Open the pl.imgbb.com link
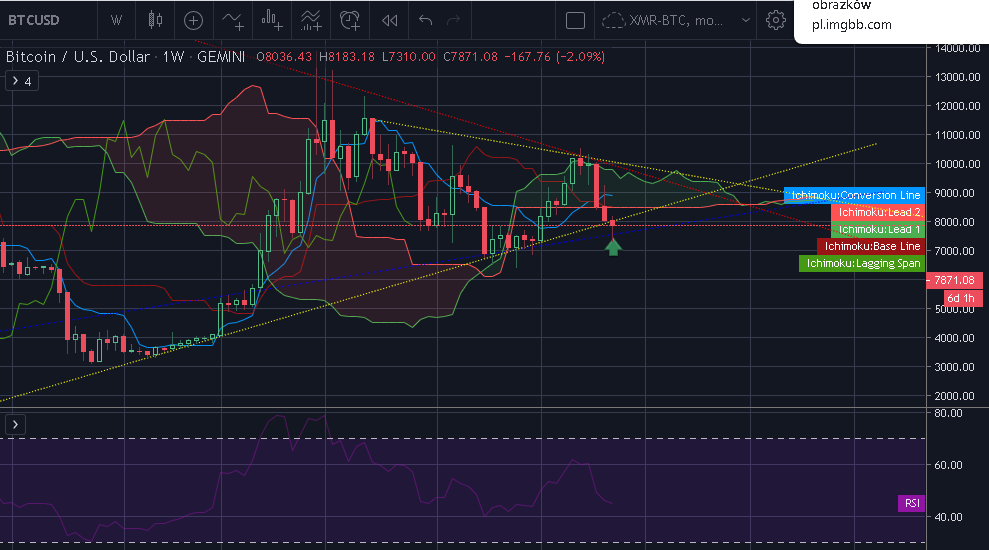The height and width of the screenshot is (550, 989). coord(851,25)
